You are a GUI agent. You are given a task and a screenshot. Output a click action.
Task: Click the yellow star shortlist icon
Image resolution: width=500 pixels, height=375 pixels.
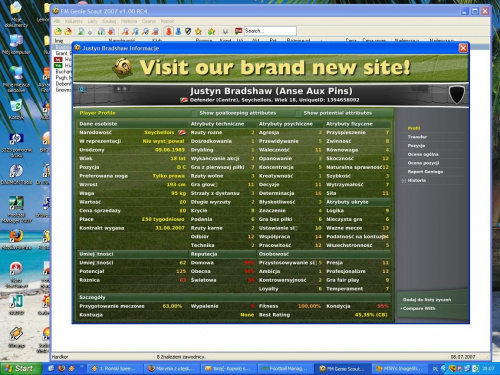[x=199, y=31]
